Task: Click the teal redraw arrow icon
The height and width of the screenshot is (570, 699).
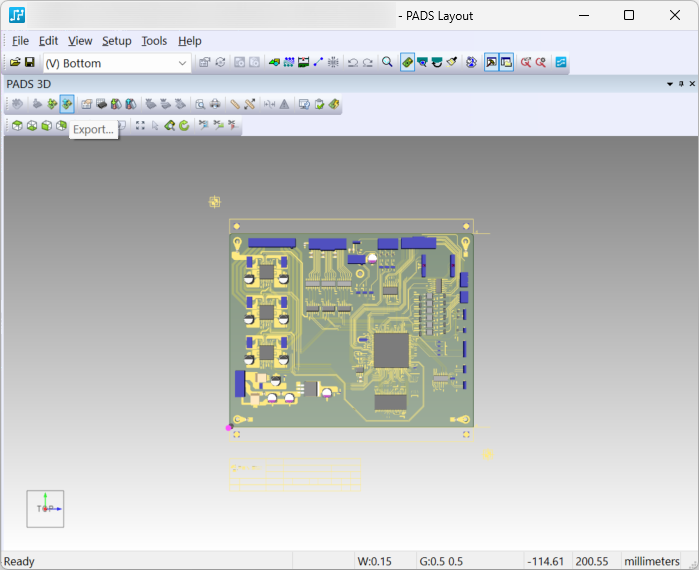Action: tap(437, 62)
